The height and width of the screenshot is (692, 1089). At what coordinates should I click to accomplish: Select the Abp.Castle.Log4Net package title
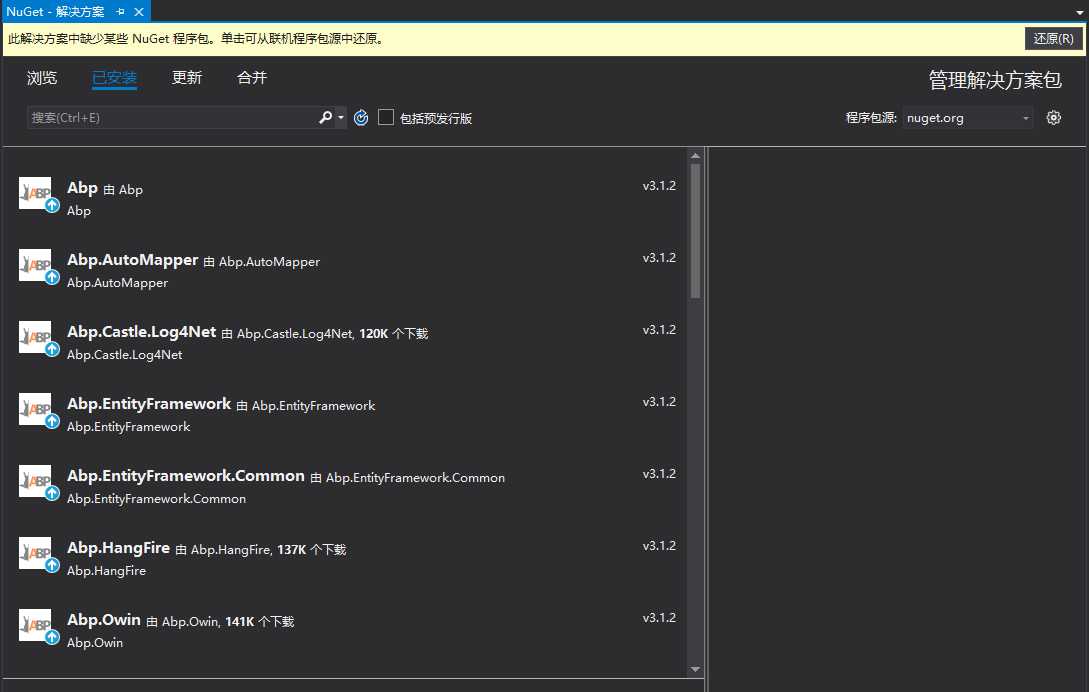142,332
